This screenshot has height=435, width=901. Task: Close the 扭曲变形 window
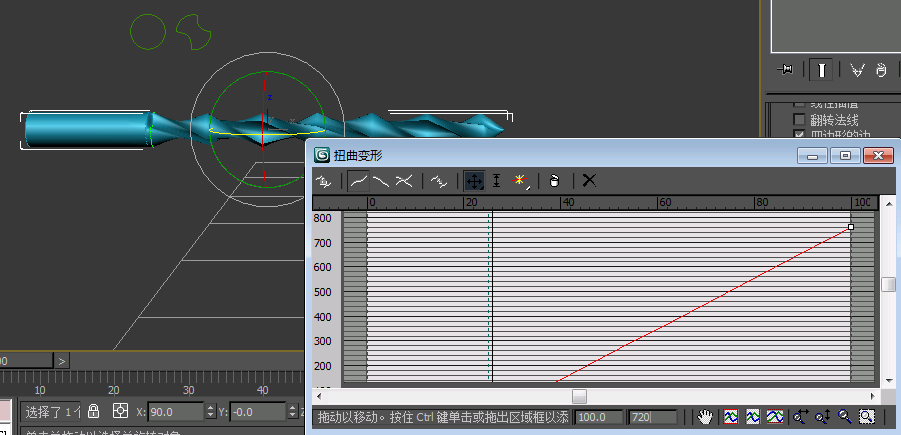click(x=879, y=155)
